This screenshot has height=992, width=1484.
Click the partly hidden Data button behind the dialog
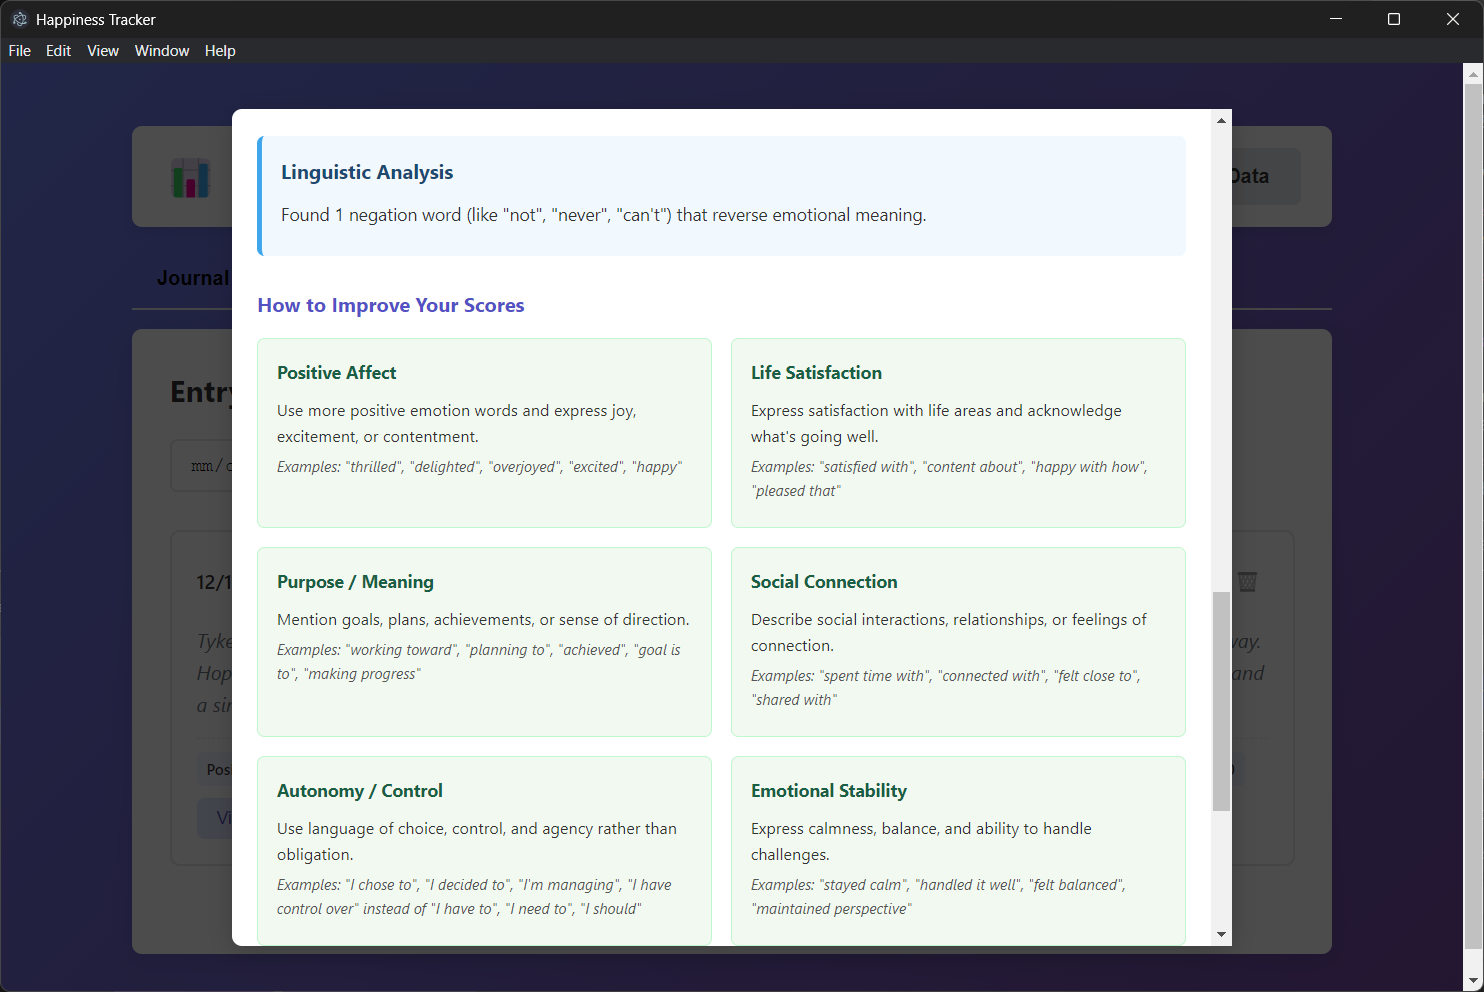1265,176
